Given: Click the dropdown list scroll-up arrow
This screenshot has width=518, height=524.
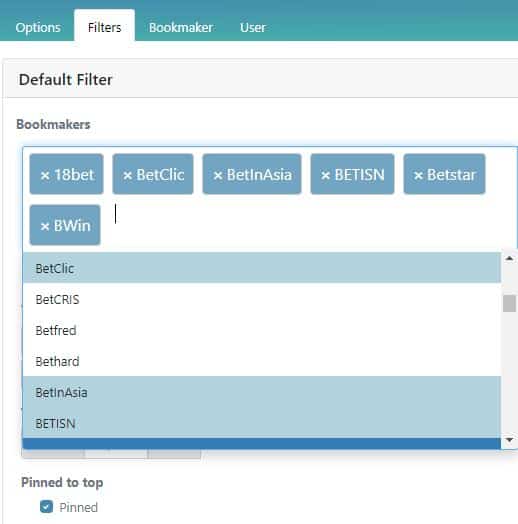Looking at the screenshot, I should coord(509,258).
